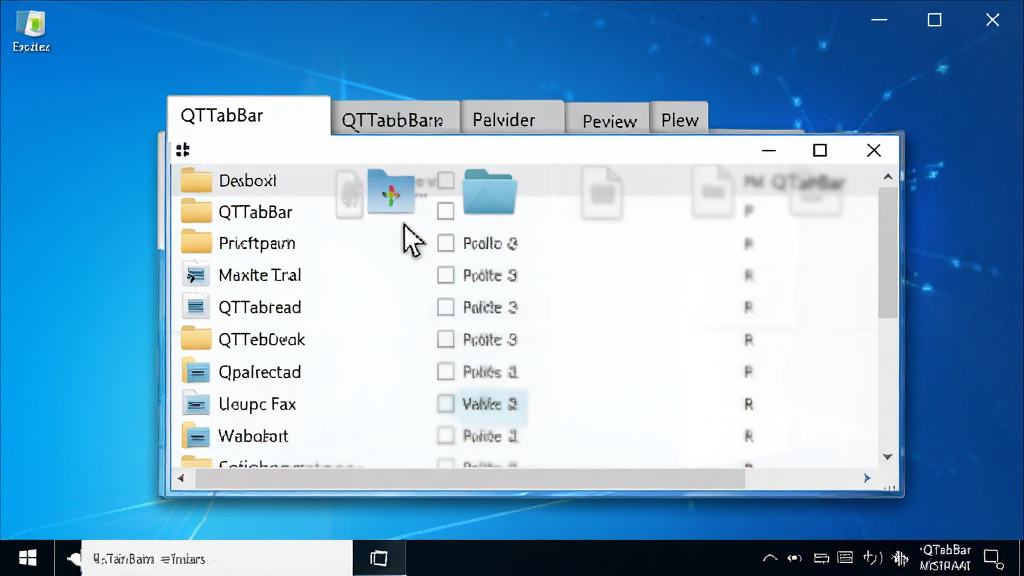
Task: Select the QTTebOeok row name
Action: [262, 340]
